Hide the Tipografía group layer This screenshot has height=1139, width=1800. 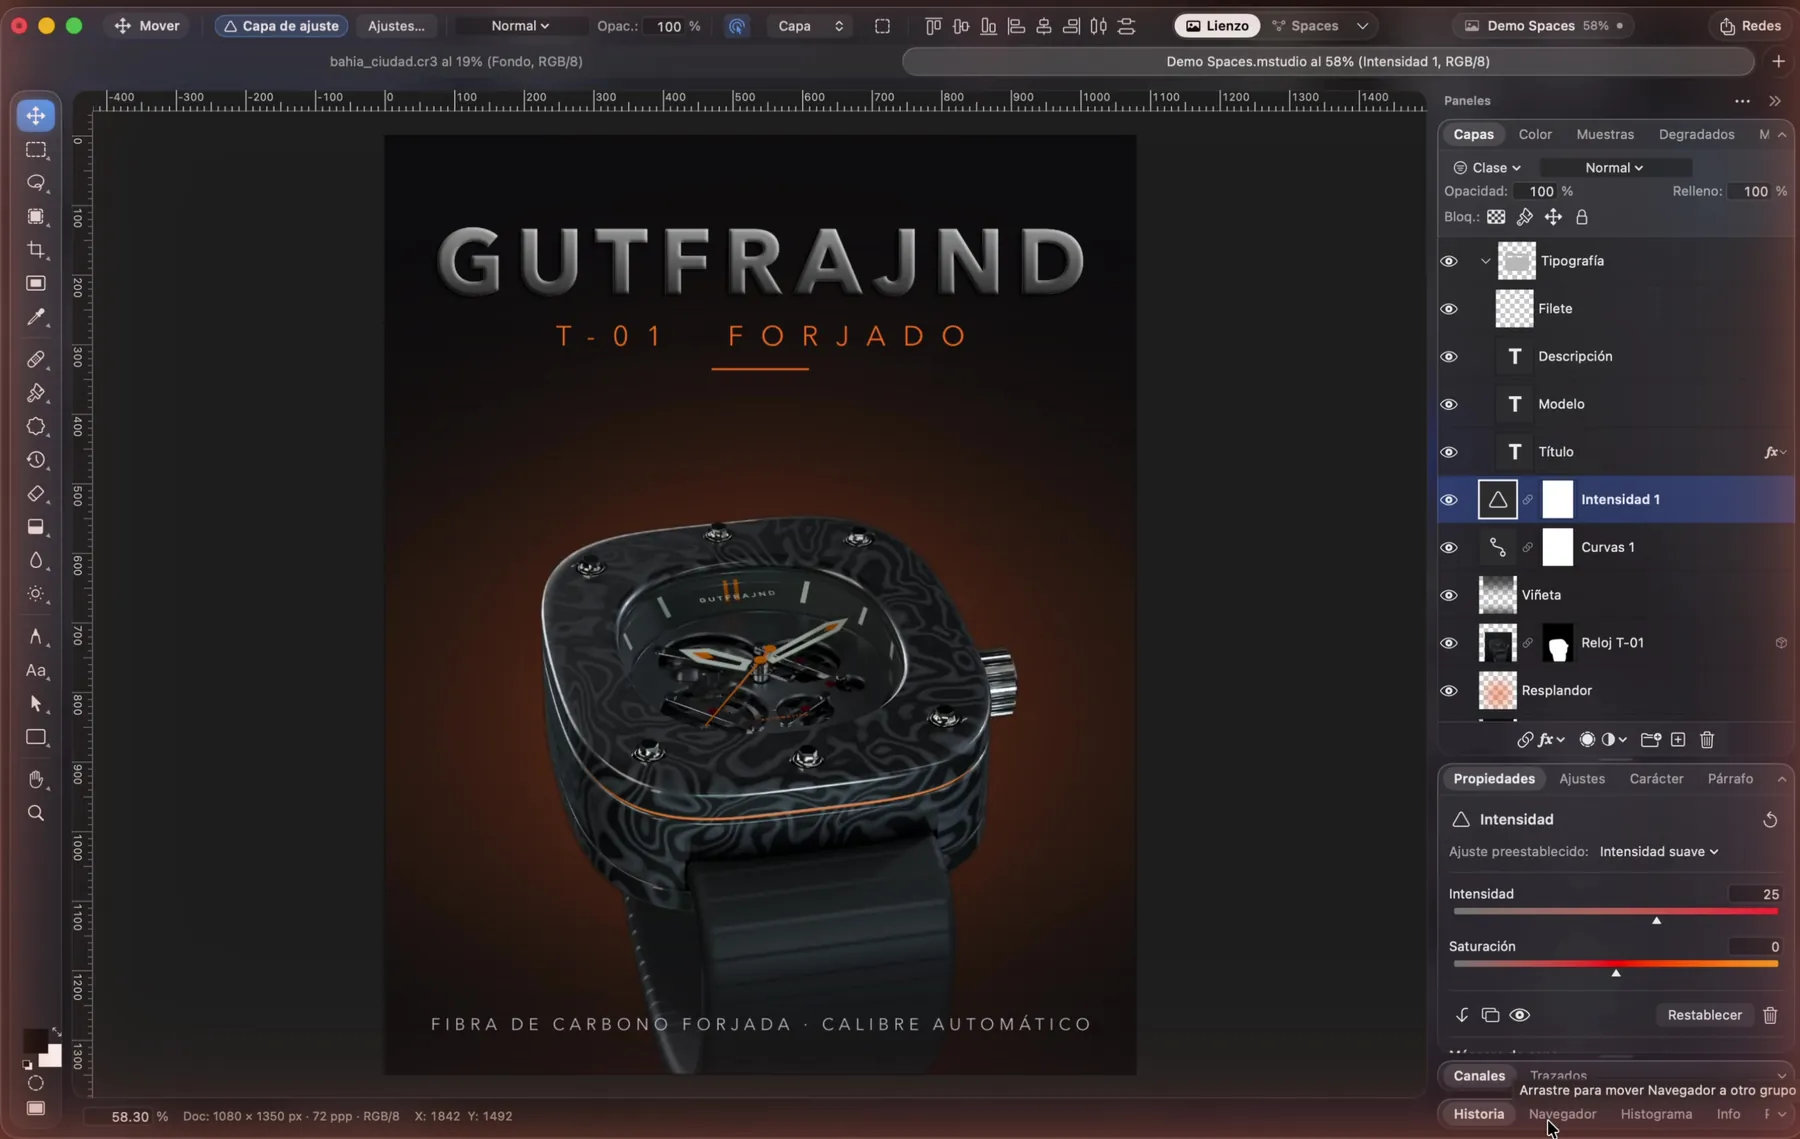coord(1449,261)
